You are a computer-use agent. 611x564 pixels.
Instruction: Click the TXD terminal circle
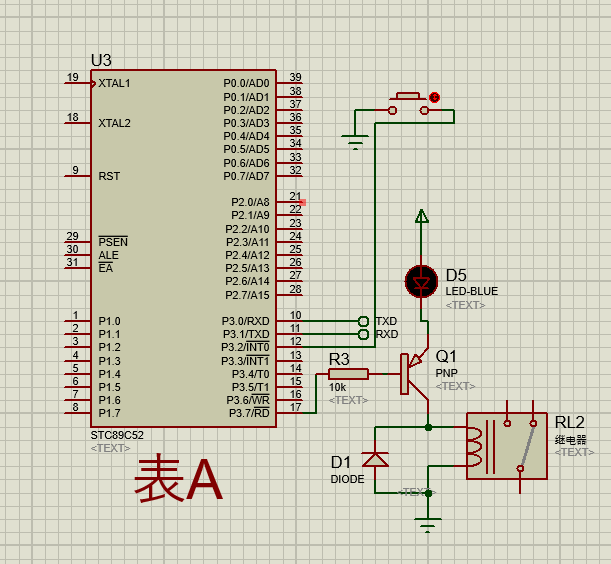363,321
